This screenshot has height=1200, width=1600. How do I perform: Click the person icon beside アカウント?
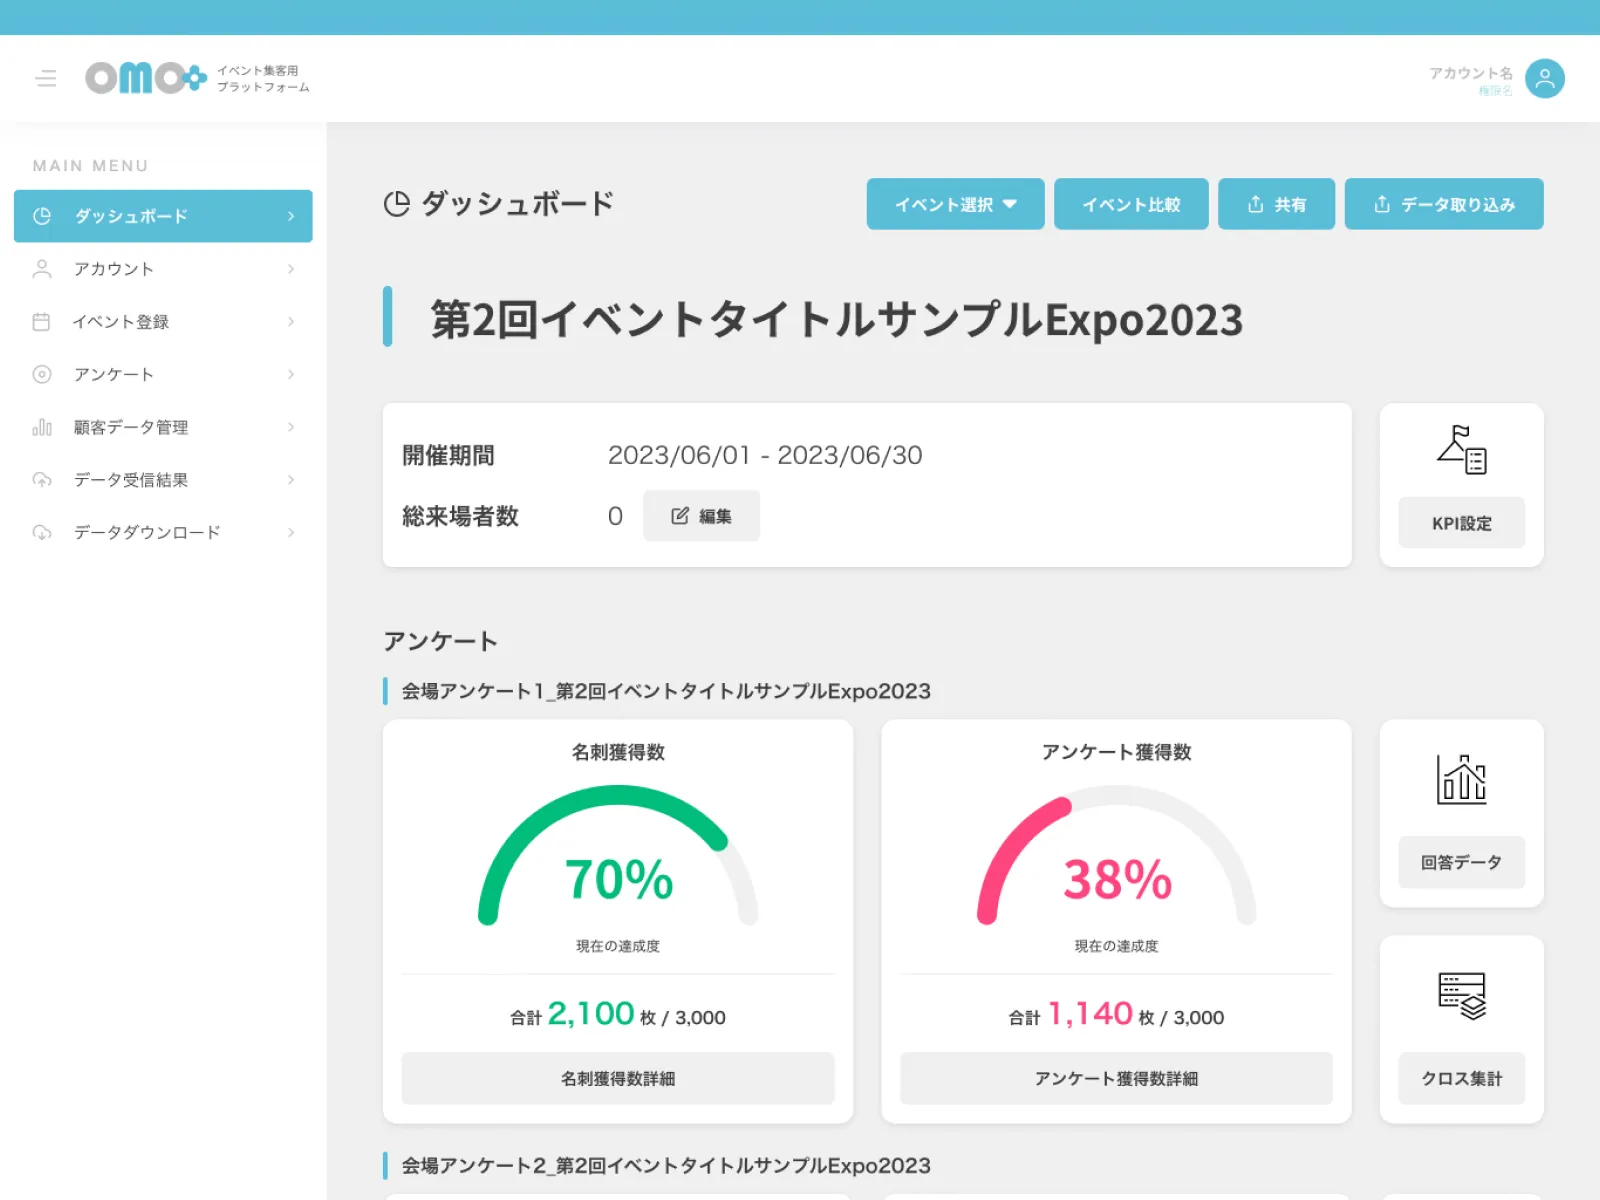[x=42, y=269]
